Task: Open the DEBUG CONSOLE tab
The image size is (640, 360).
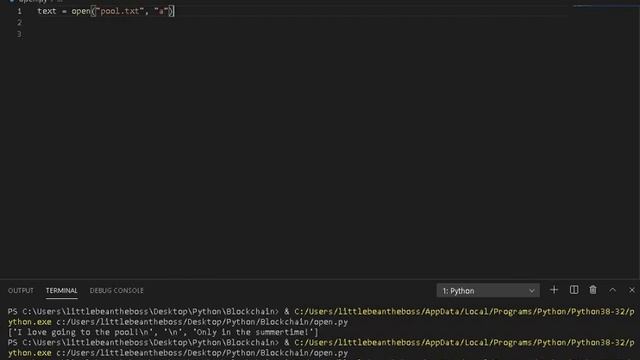Action: pos(117,291)
